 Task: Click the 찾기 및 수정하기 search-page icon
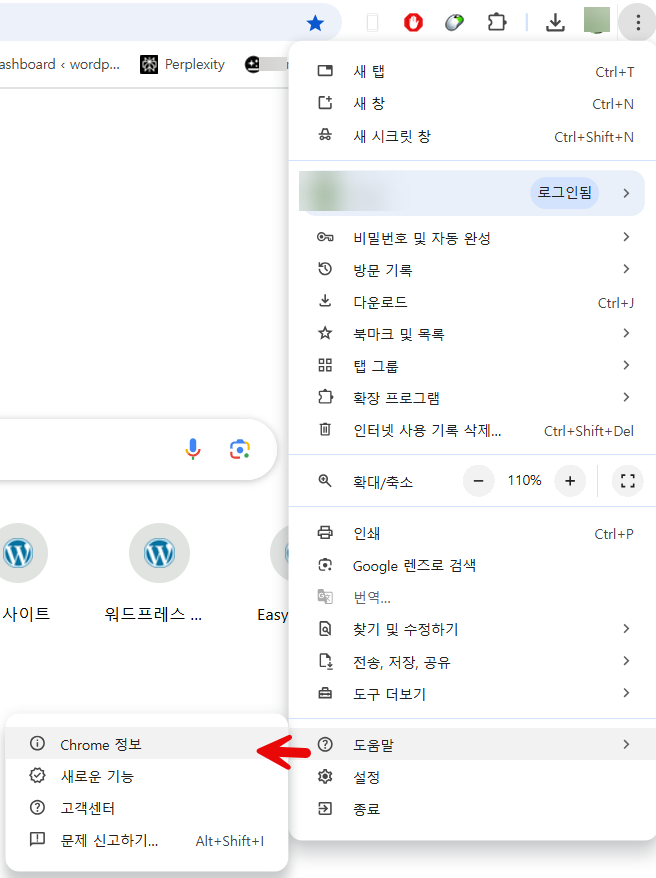point(325,629)
